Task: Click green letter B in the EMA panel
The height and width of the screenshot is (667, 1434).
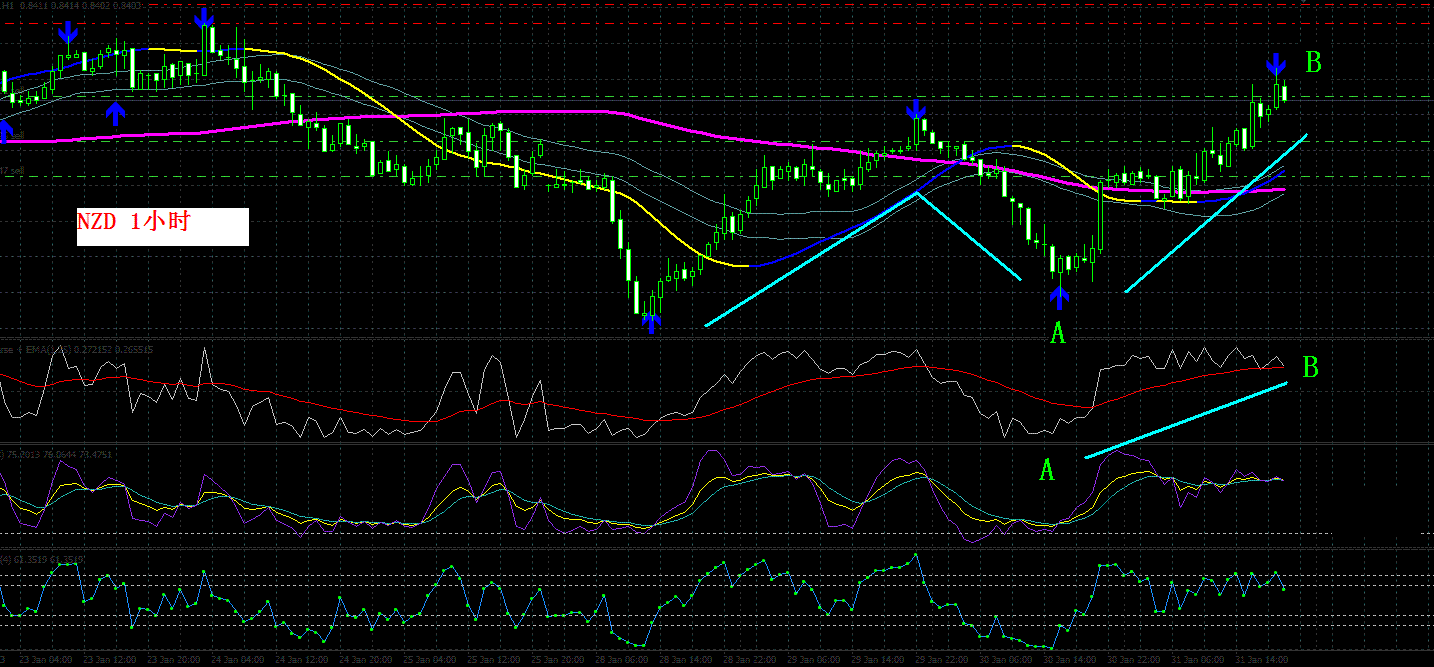Action: [1310, 368]
